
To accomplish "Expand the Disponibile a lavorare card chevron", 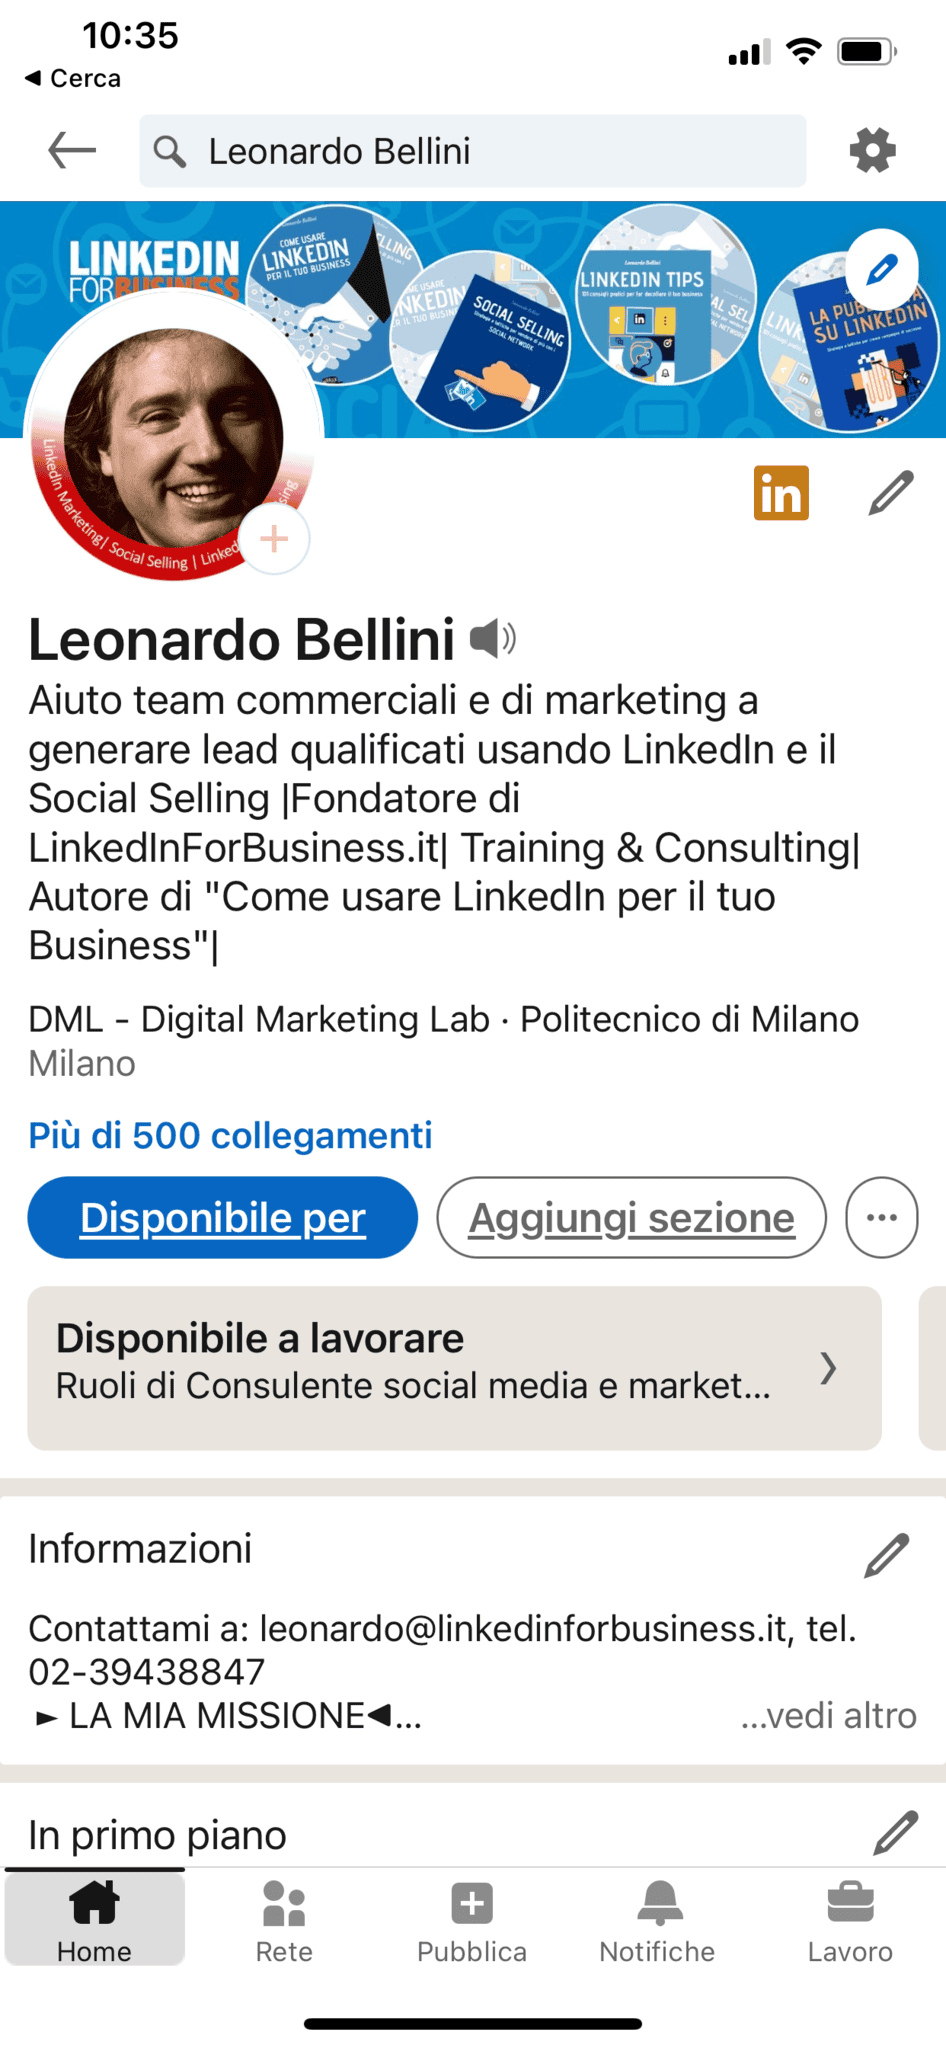I will [x=828, y=1367].
